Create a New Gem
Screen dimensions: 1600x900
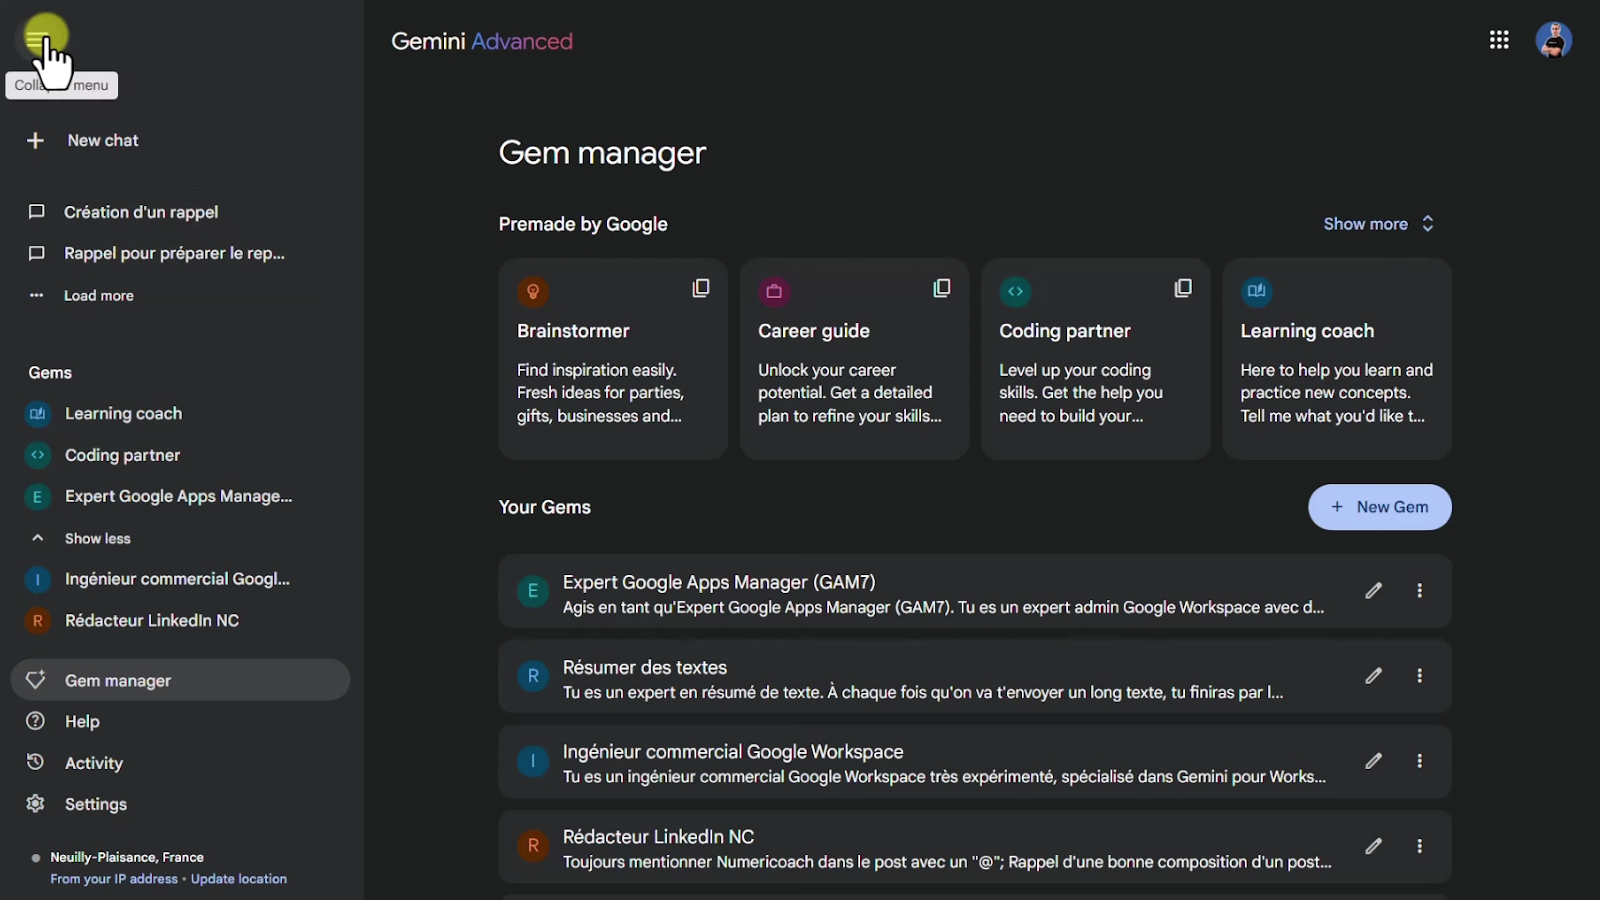(x=1380, y=507)
